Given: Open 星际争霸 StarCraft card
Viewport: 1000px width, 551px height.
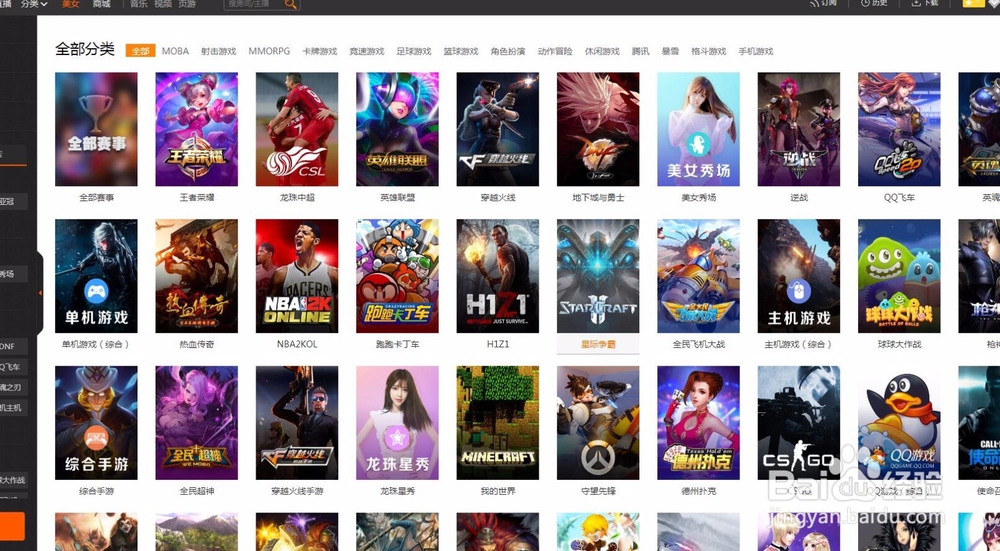Looking at the screenshot, I should pyautogui.click(x=598, y=276).
